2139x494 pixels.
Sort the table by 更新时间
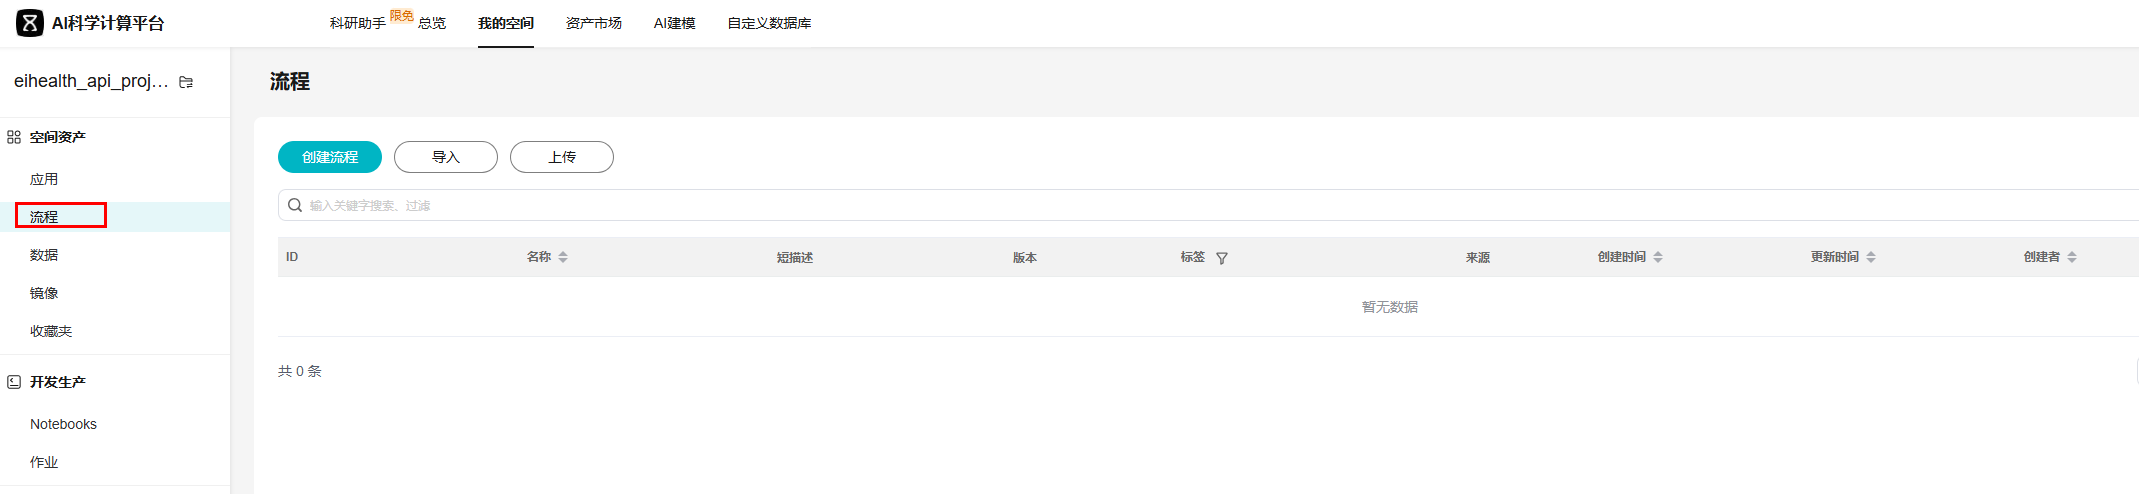pyautogui.click(x=1871, y=257)
